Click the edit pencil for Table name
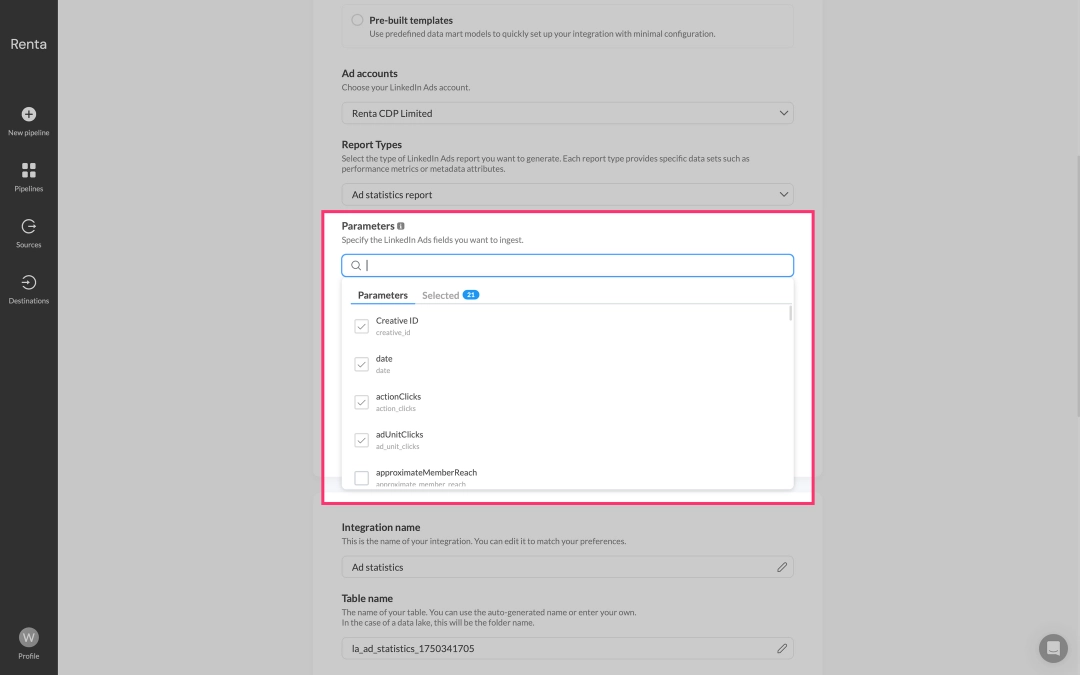Screen dimensions: 1080x675 [x=783, y=648]
